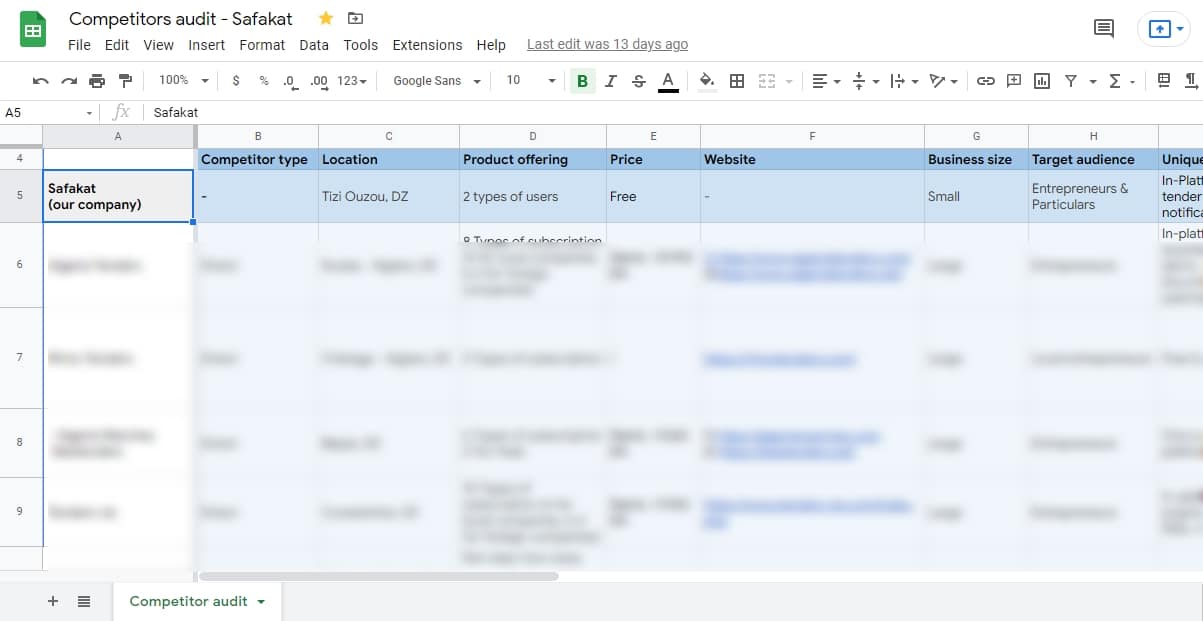Open the zoom 100% dropdown
Image resolution: width=1203 pixels, height=621 pixels.
click(x=183, y=81)
